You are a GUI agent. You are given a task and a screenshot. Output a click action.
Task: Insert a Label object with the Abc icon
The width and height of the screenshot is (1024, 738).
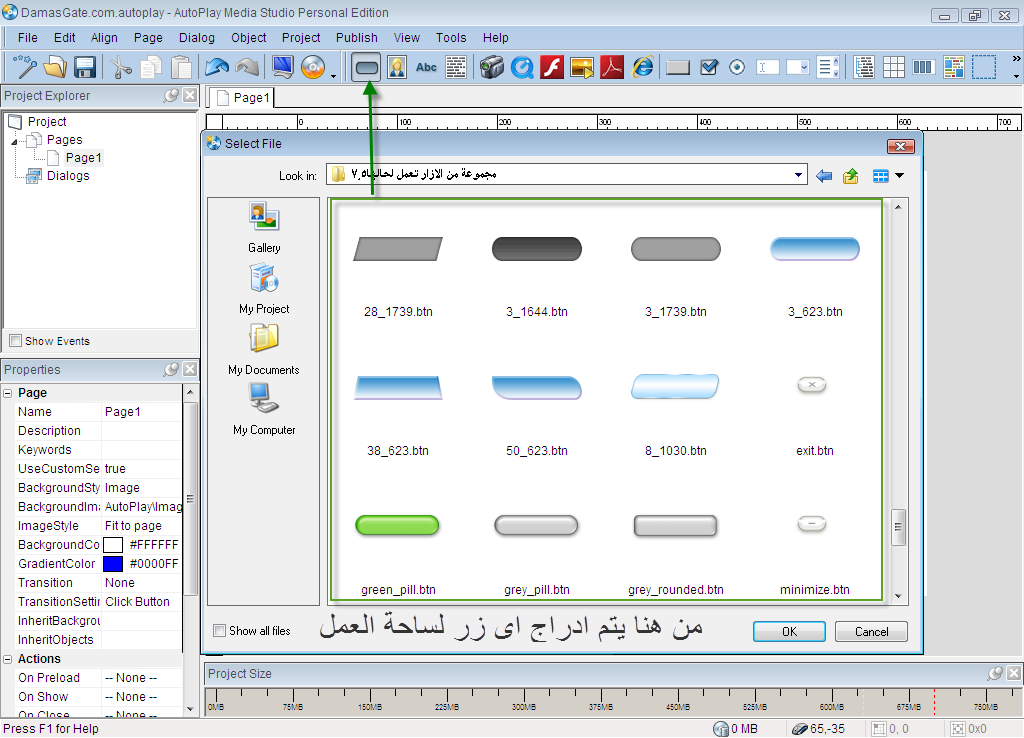click(426, 67)
